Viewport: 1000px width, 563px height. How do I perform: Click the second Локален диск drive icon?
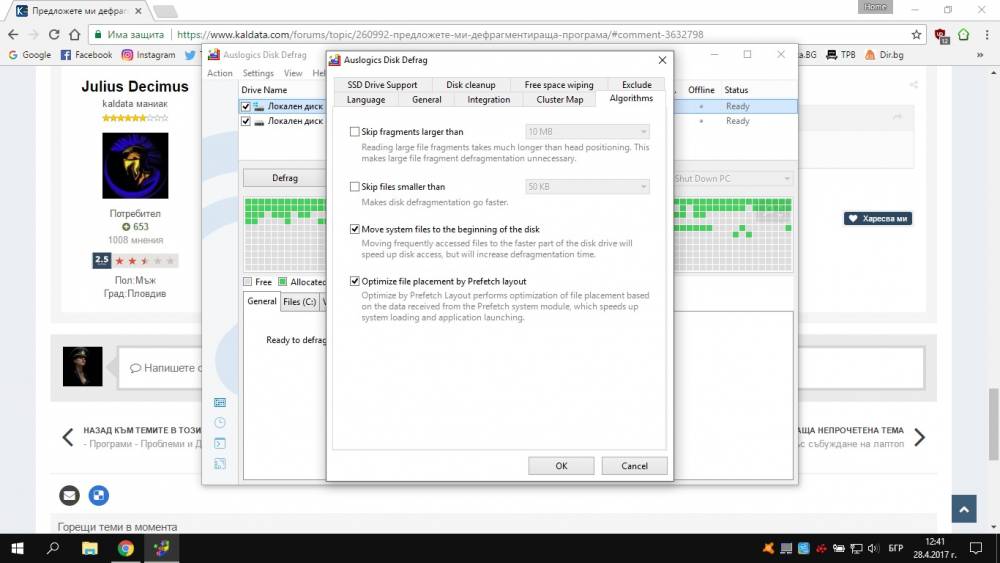[x=259, y=121]
